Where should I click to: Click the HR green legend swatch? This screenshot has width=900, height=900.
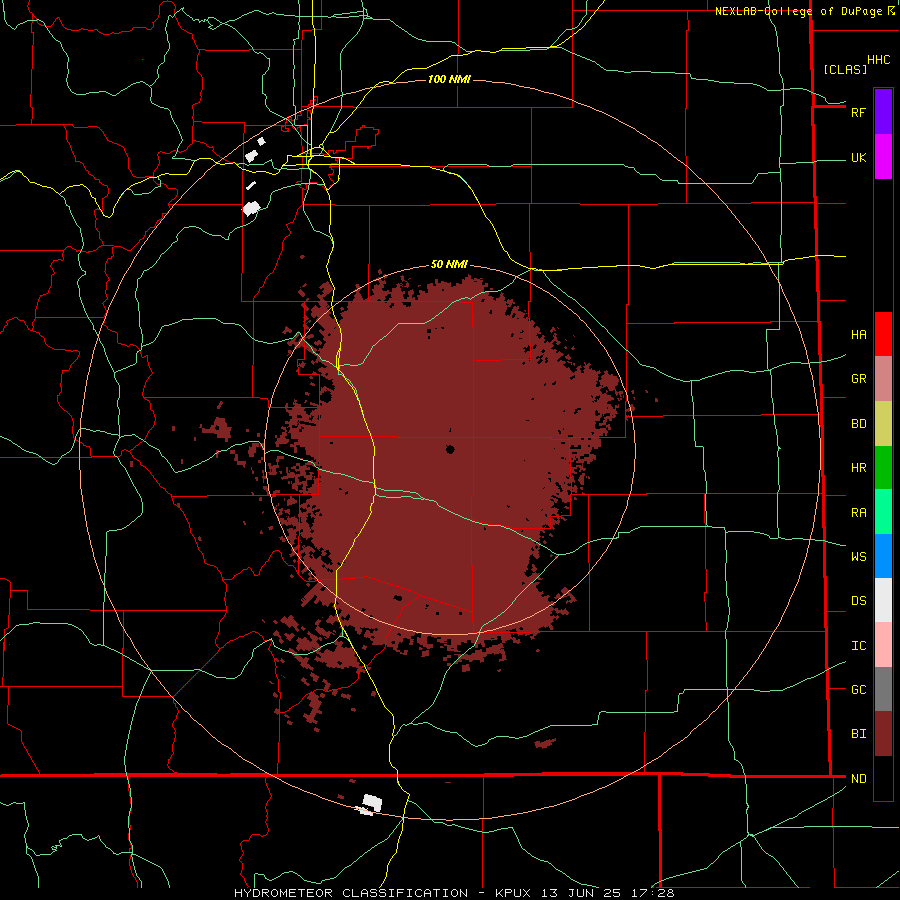(x=883, y=467)
